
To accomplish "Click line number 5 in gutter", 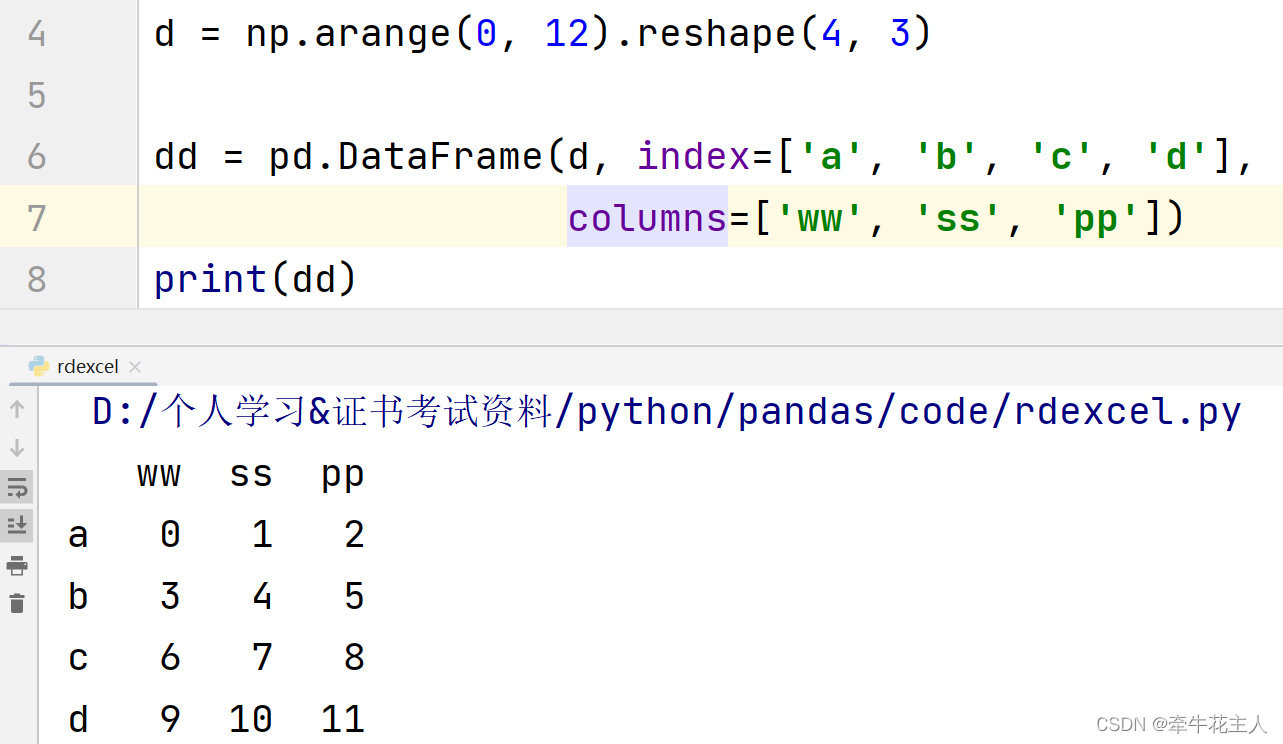I will click(37, 95).
